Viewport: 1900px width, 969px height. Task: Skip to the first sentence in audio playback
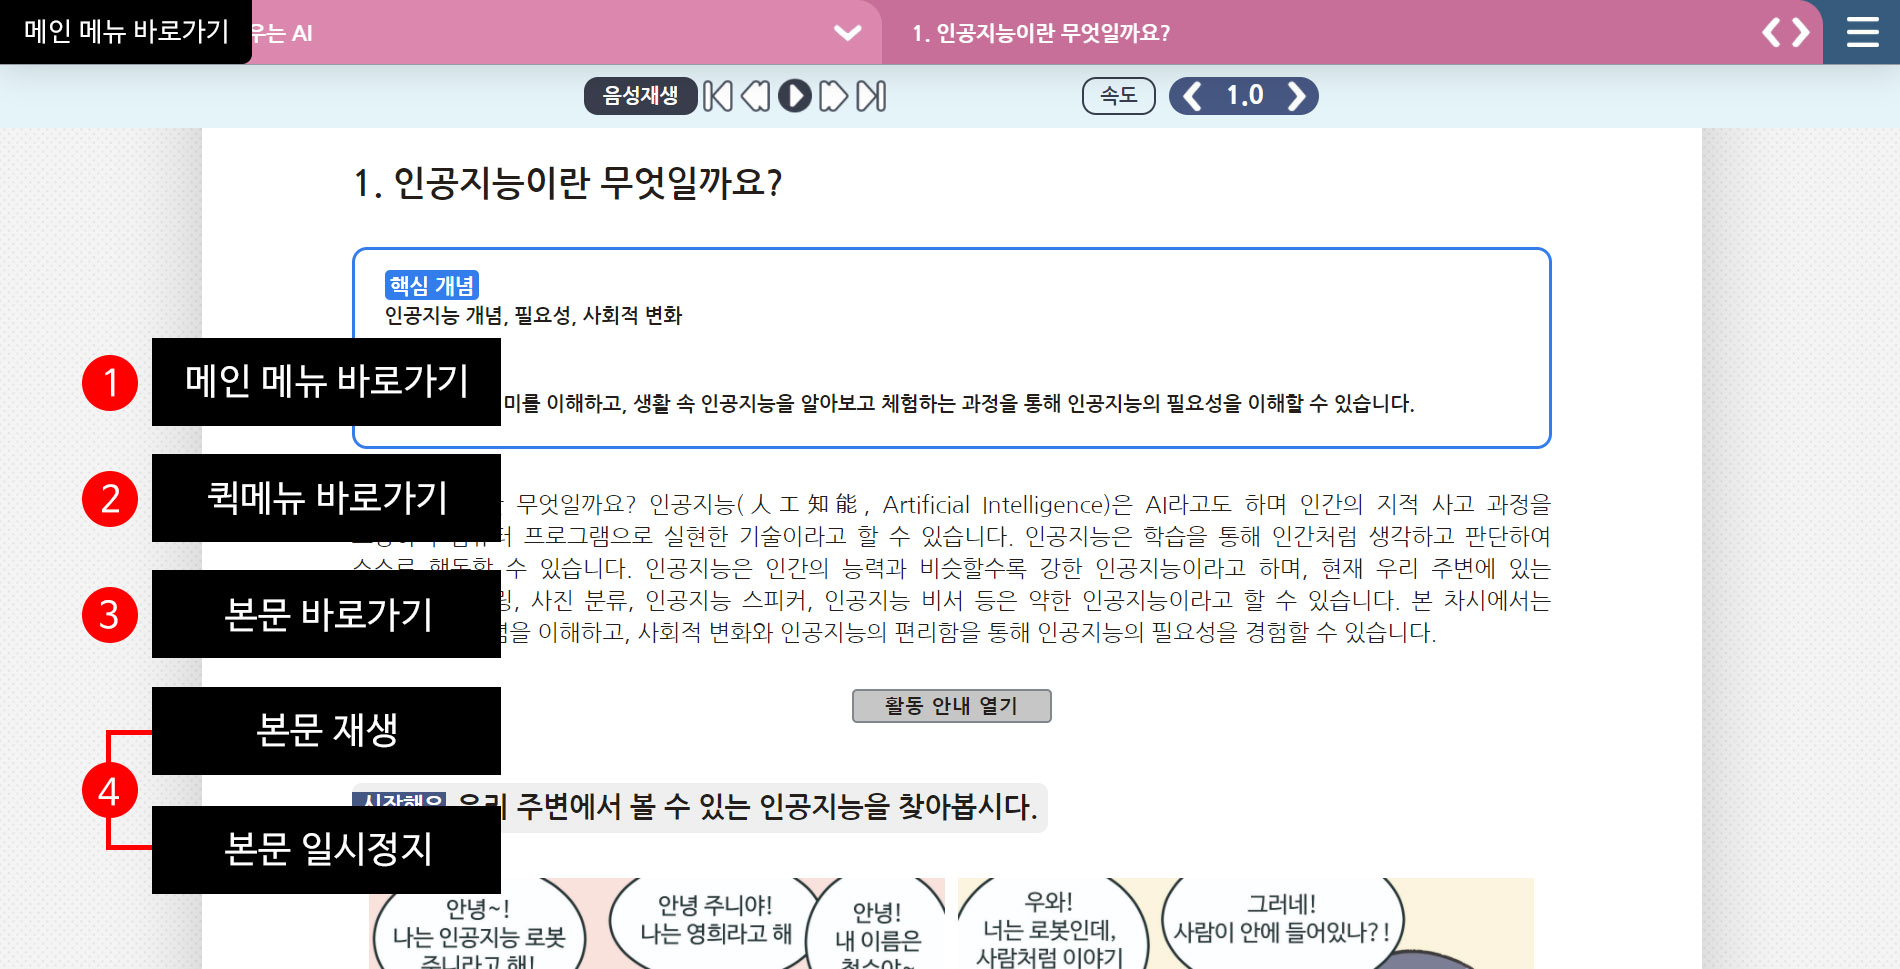point(718,96)
